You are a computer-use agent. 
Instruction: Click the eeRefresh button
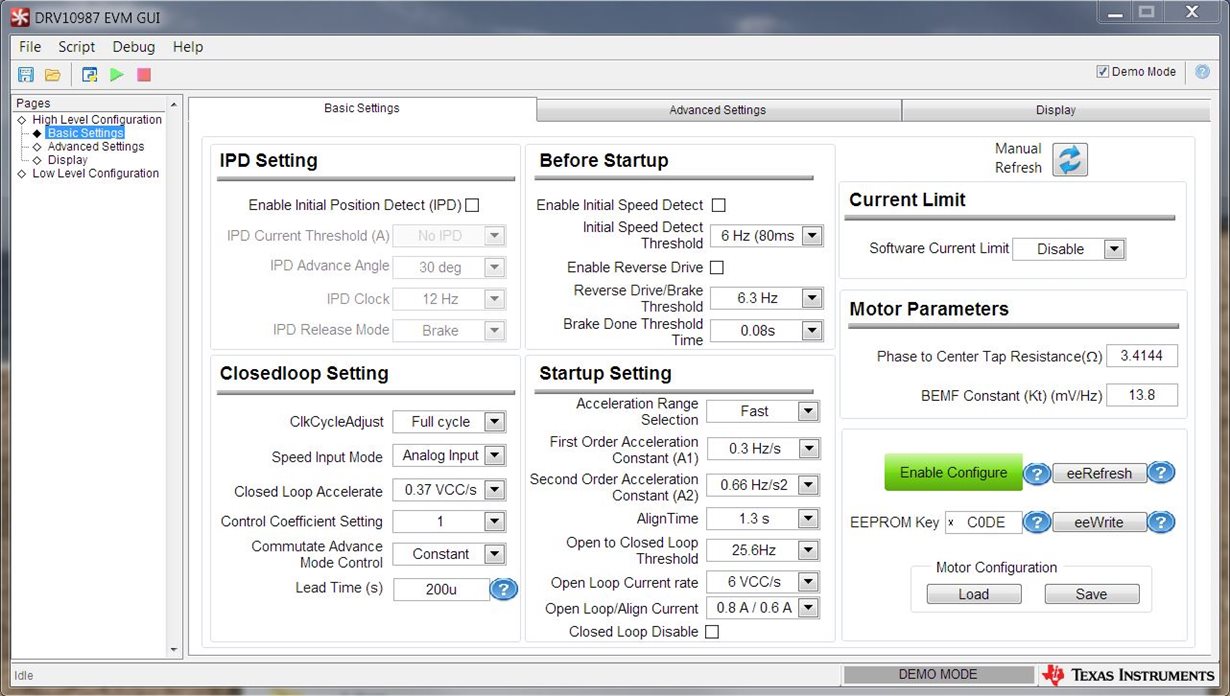[1099, 474]
